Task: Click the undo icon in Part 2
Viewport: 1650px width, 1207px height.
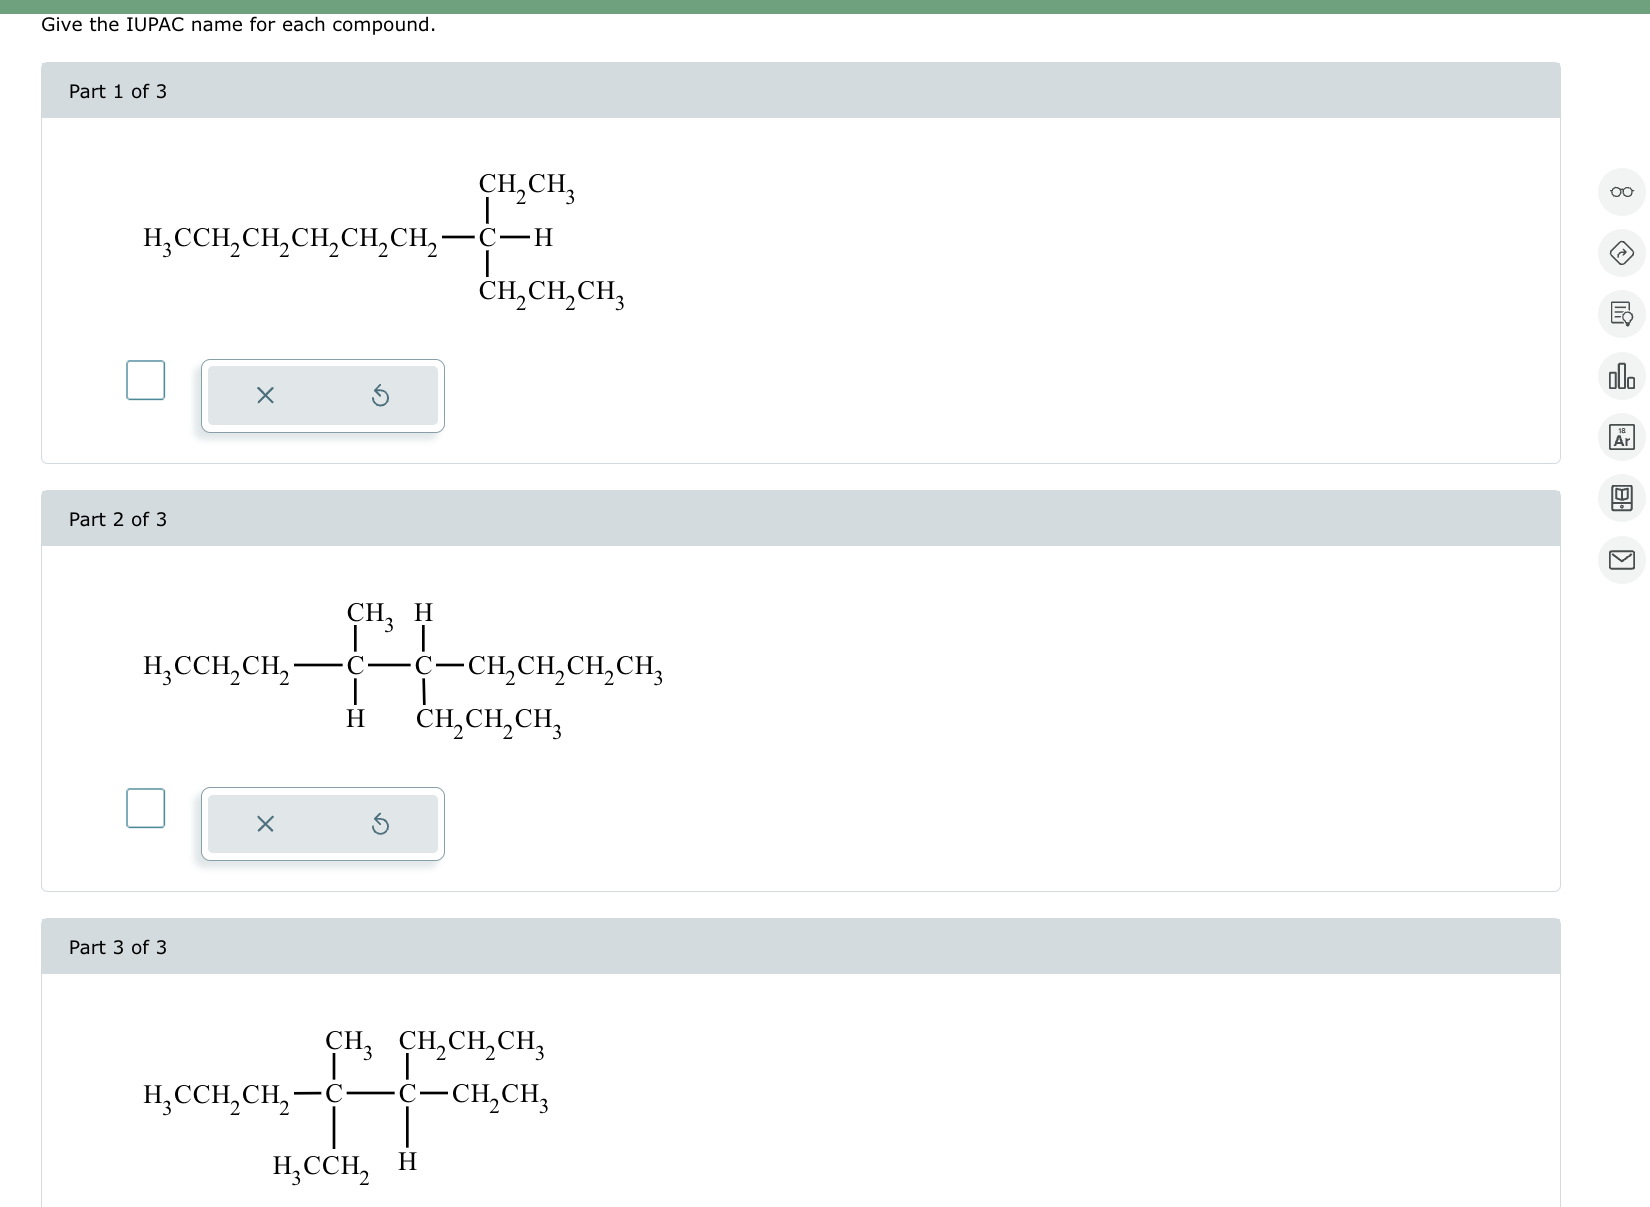Action: [x=380, y=823]
